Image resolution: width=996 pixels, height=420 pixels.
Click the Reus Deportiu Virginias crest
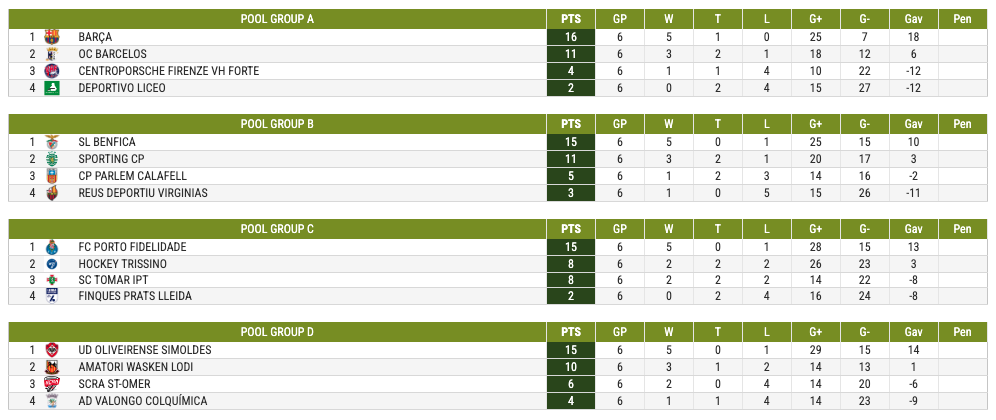[51, 193]
